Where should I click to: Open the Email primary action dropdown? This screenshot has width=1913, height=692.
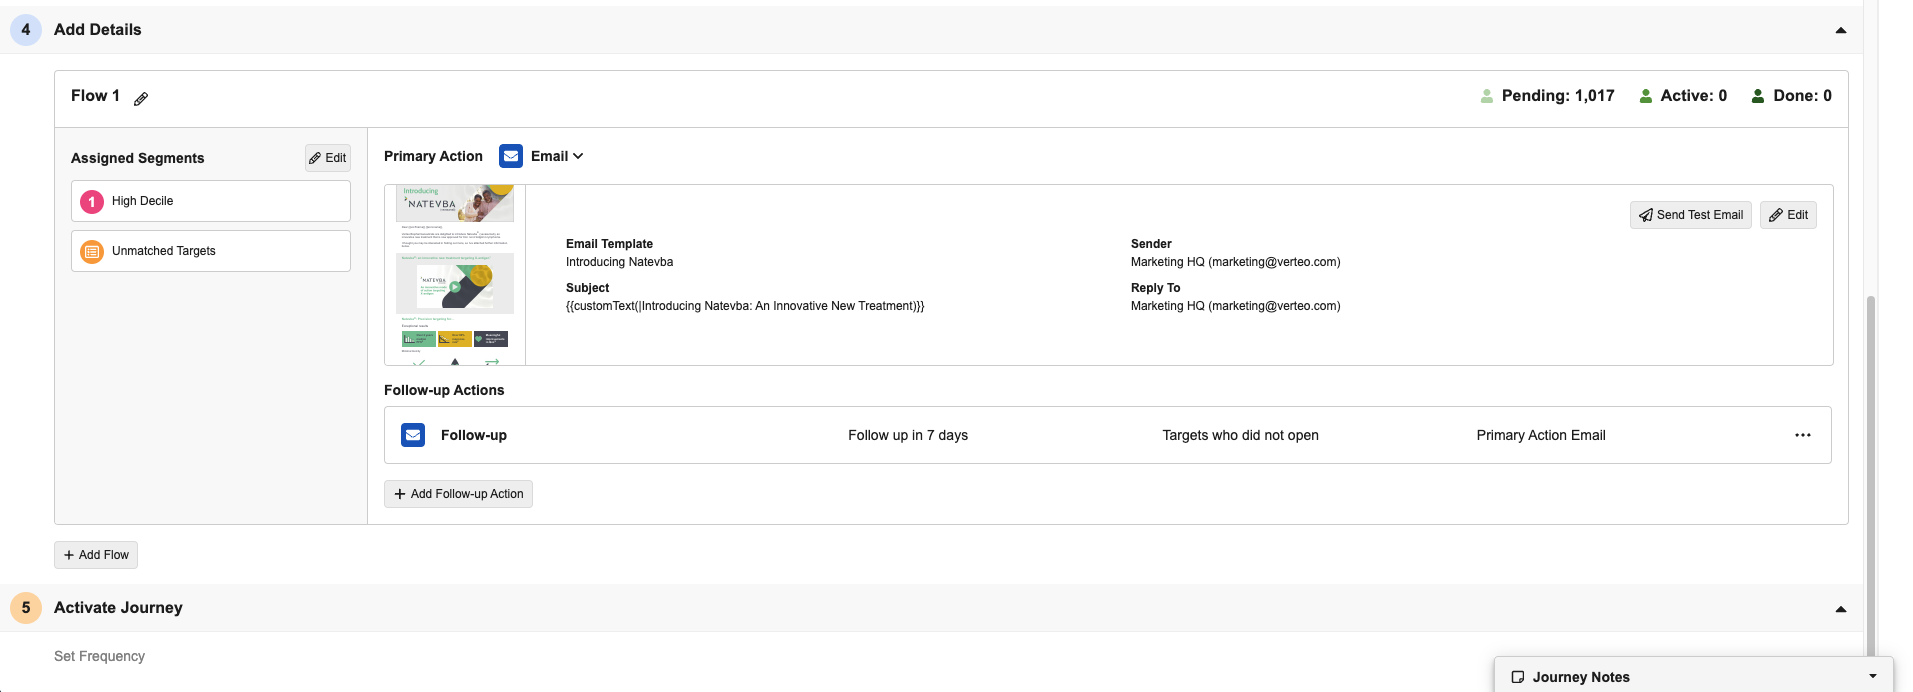(557, 156)
